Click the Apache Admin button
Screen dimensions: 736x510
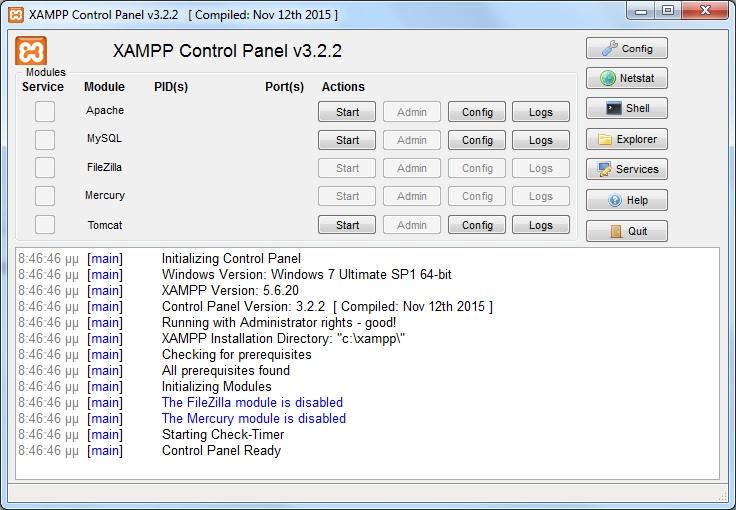pos(412,112)
